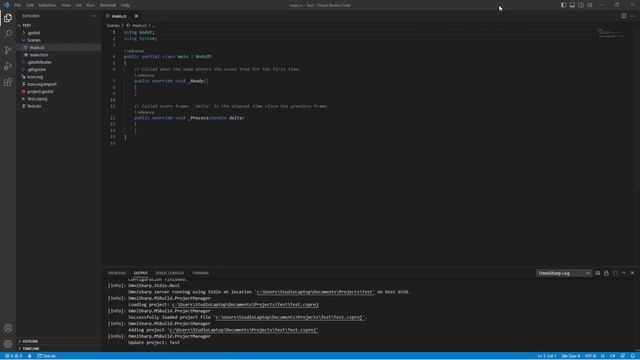Open main.tscn in the file tree
640x360 pixels.
point(58,55)
